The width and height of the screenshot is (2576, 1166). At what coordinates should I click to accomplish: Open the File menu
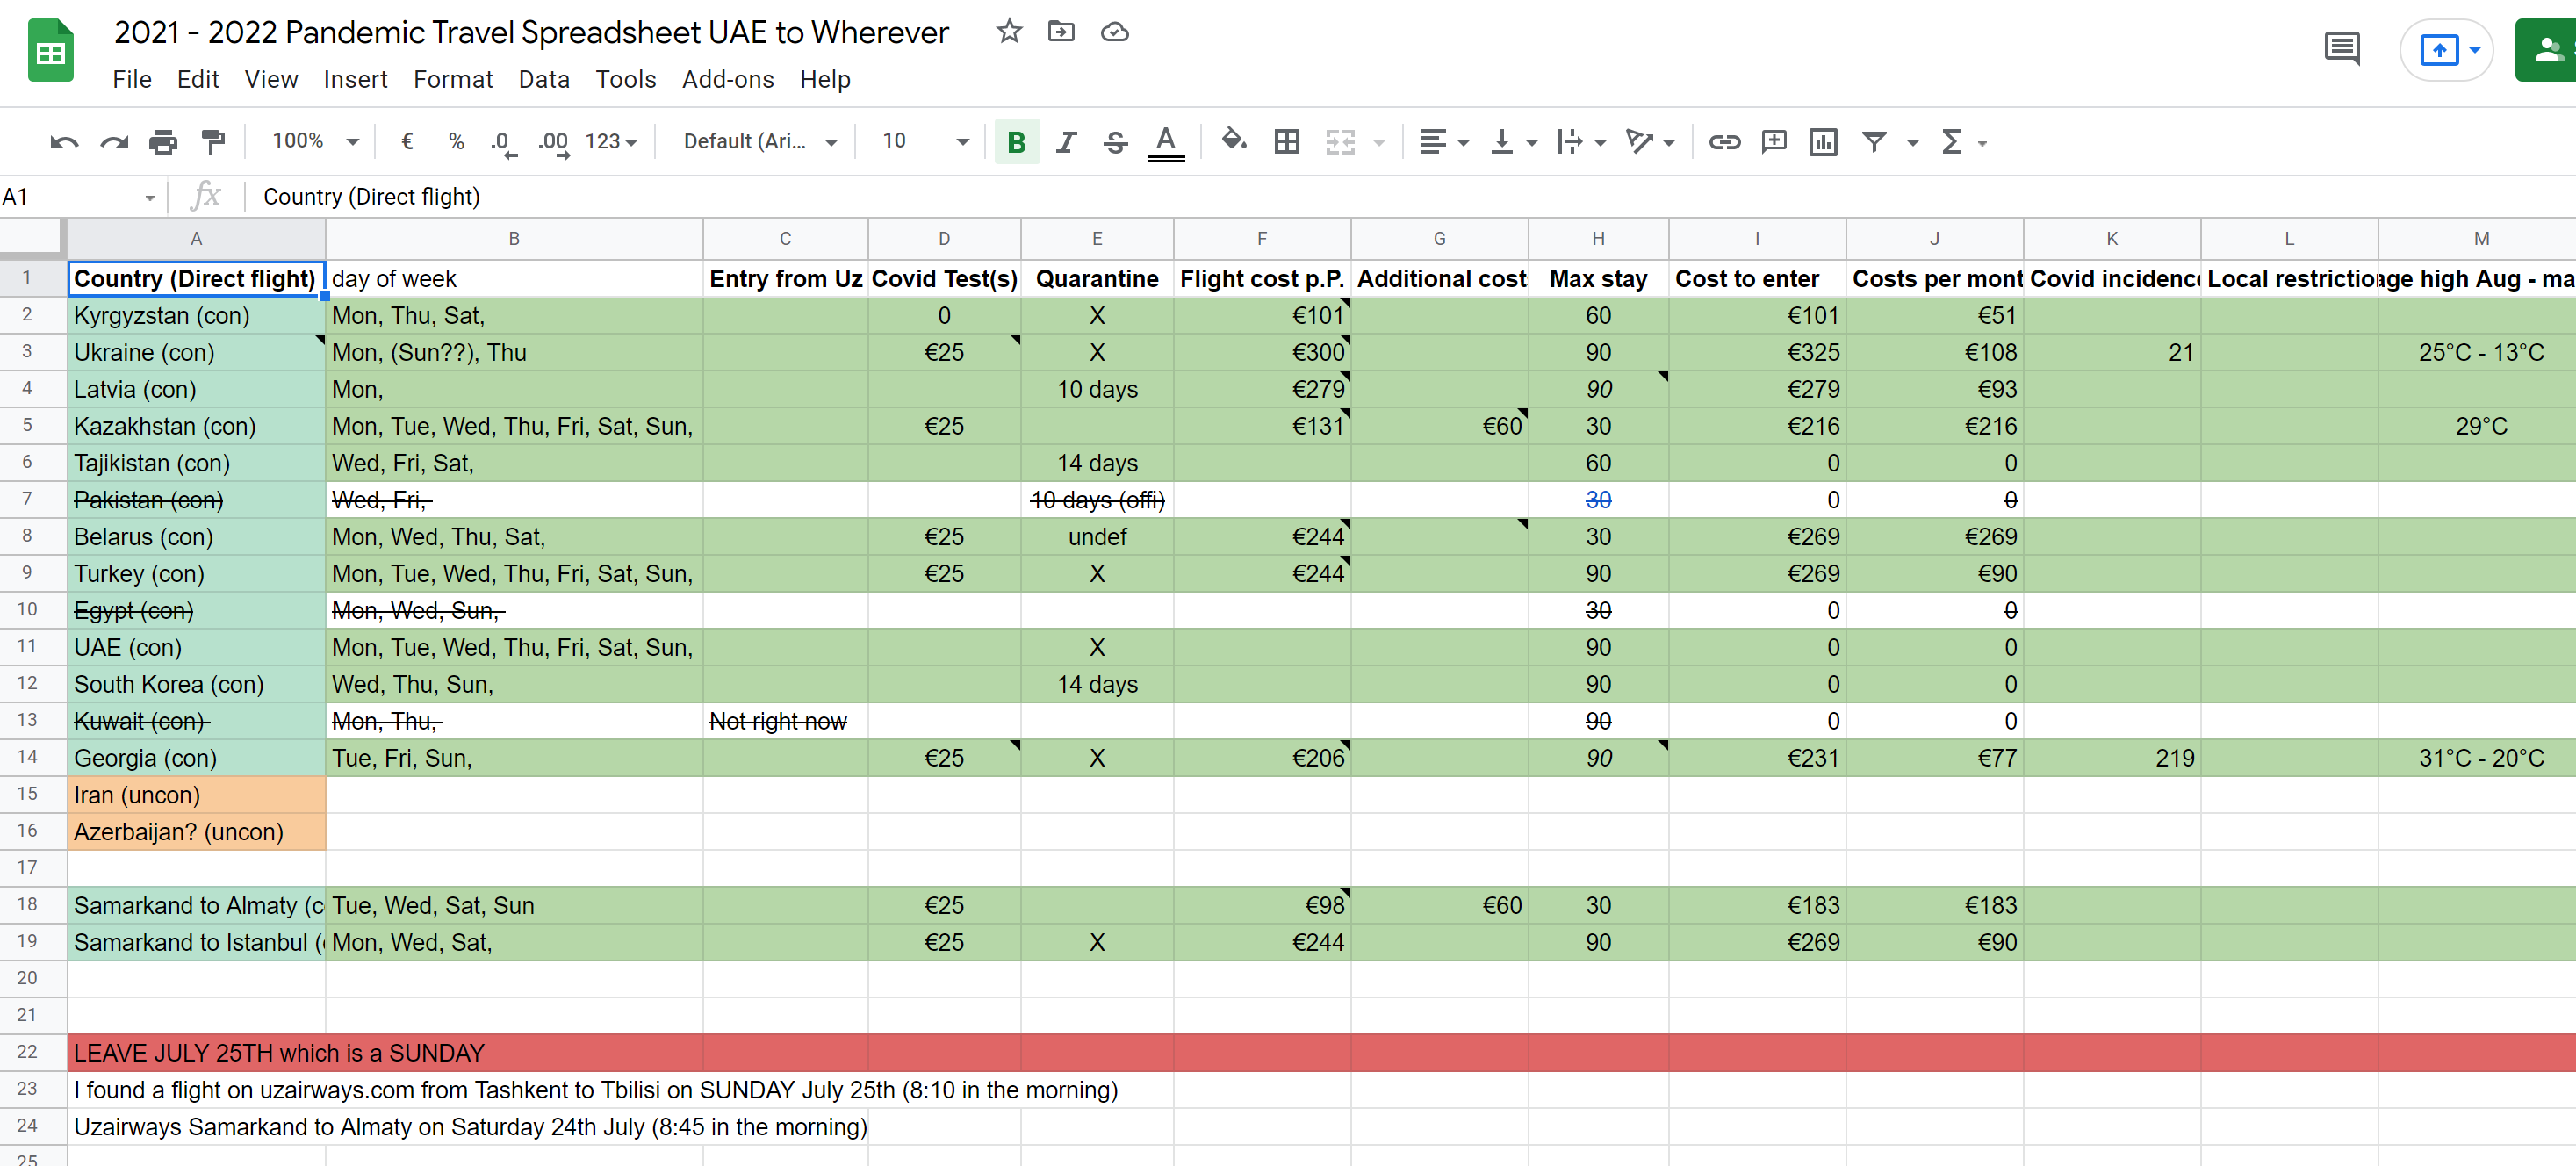coord(132,79)
